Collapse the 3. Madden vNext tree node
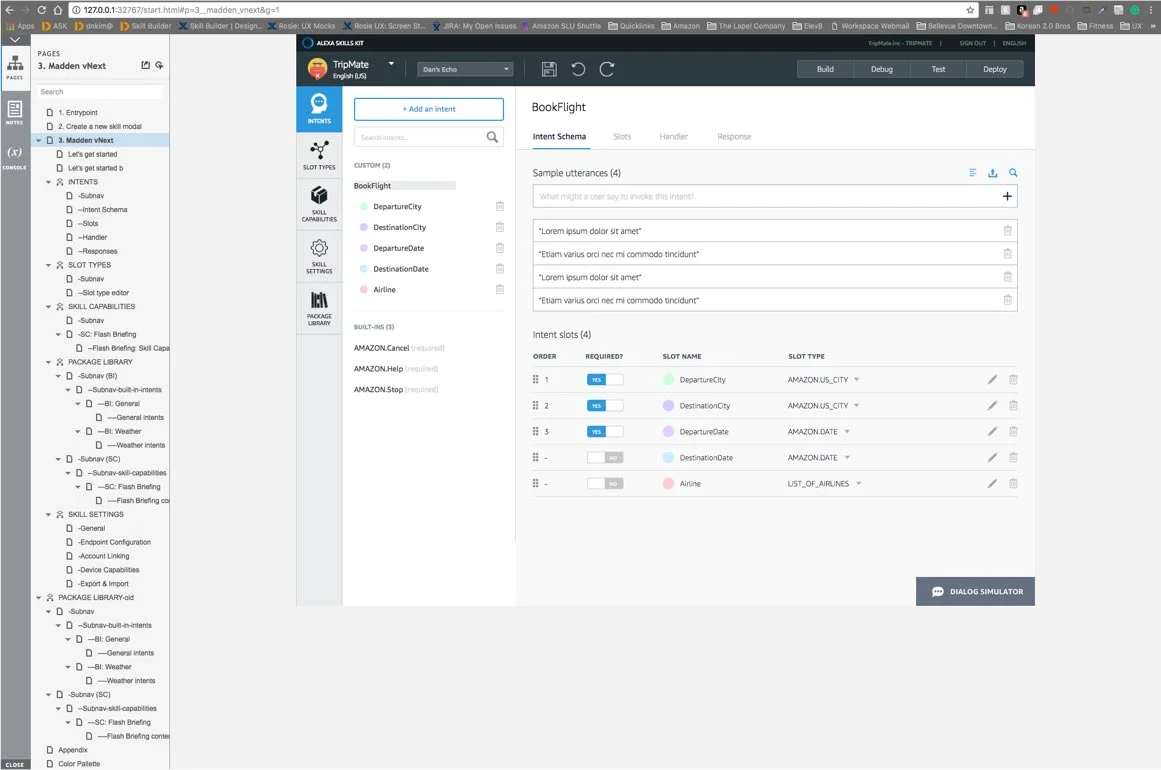The image size is (1161, 770). (x=39, y=141)
